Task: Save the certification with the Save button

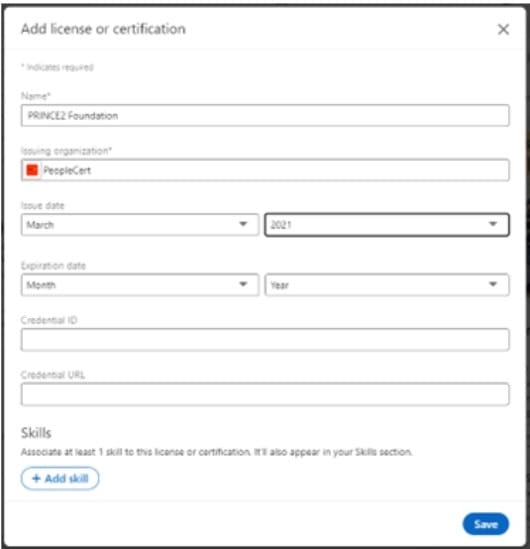Action: [x=486, y=524]
